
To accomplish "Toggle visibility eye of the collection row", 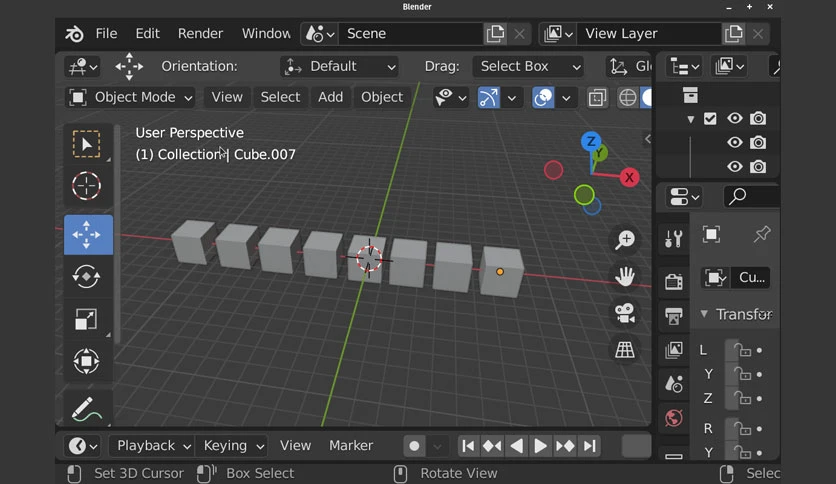I will 735,118.
